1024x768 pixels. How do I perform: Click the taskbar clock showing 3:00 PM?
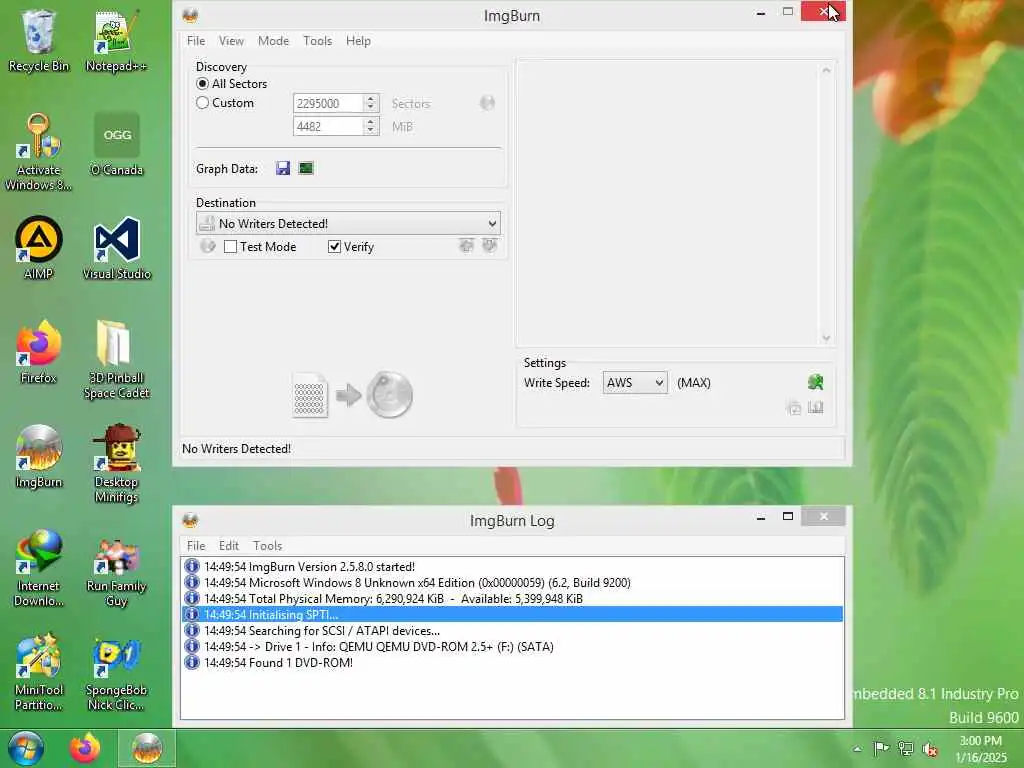pos(981,749)
